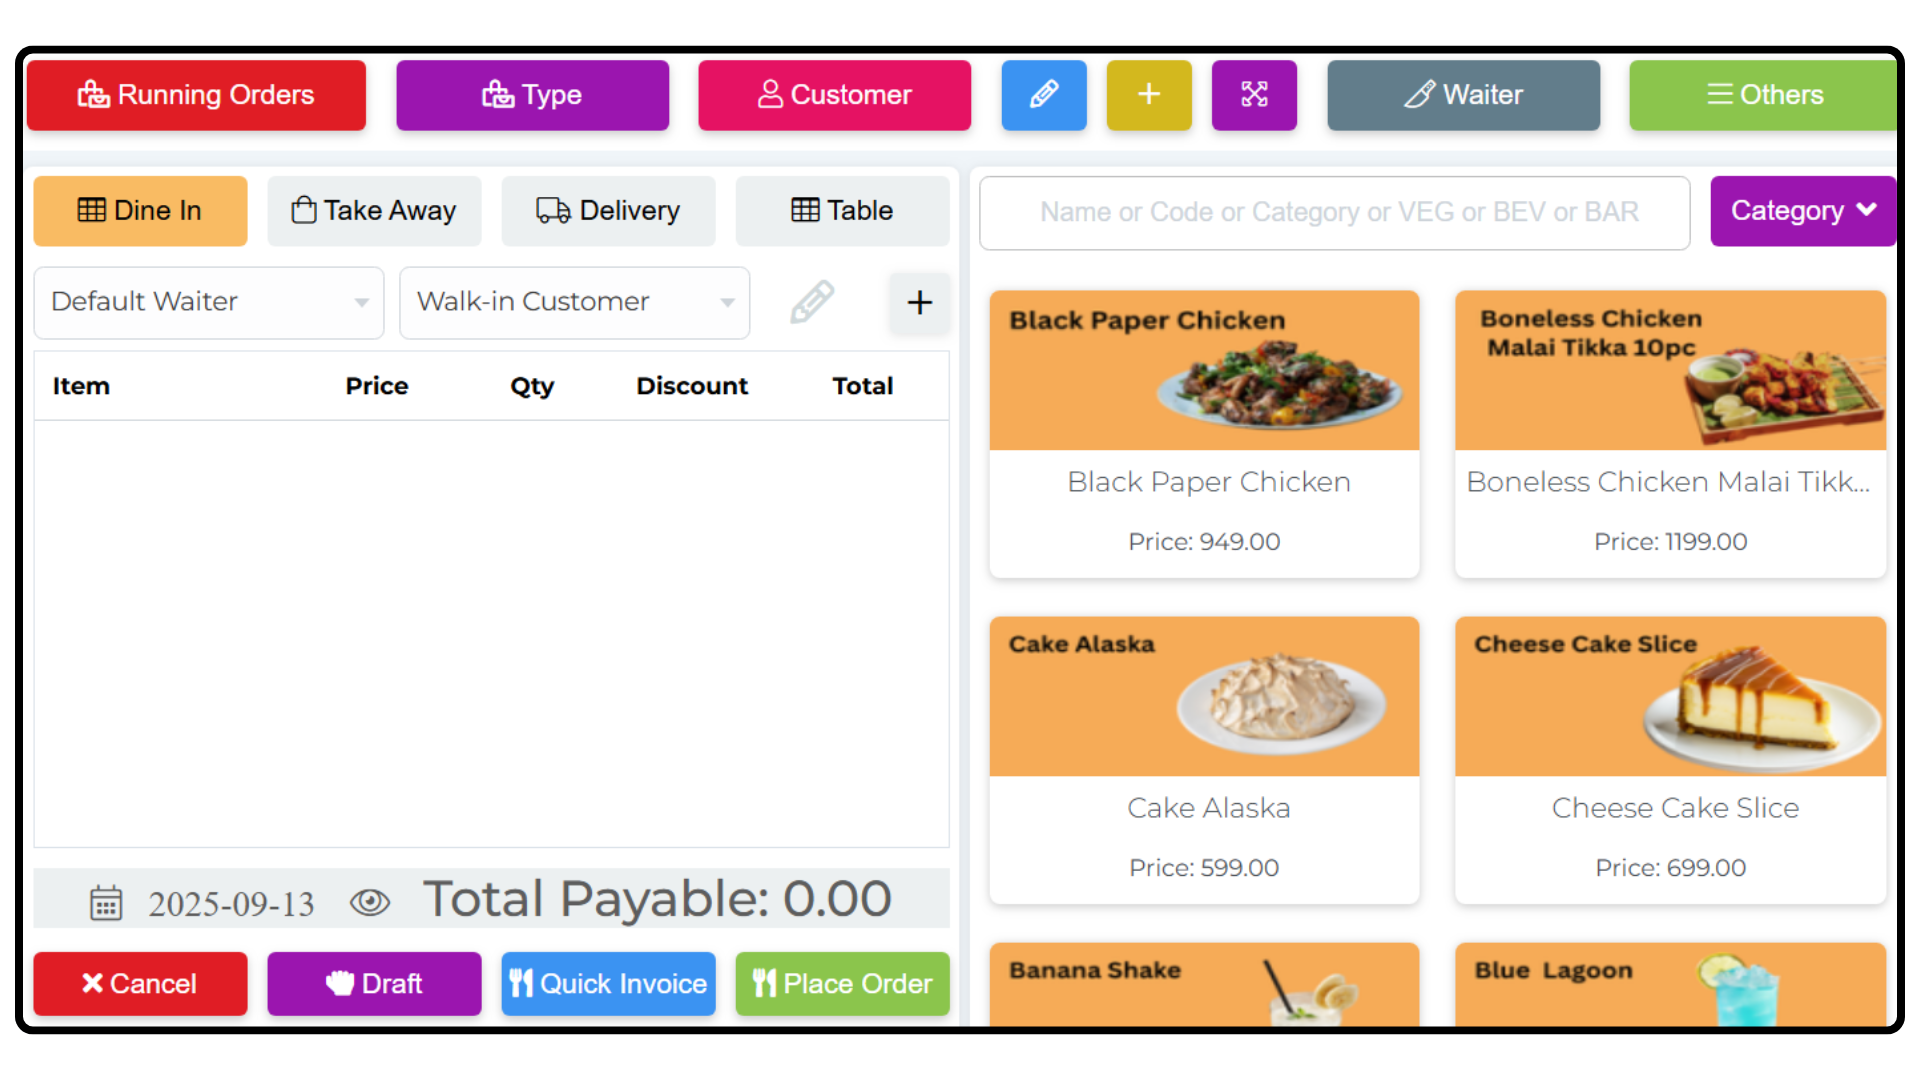
Task: Open the Category dropdown filter
Action: tap(1802, 211)
